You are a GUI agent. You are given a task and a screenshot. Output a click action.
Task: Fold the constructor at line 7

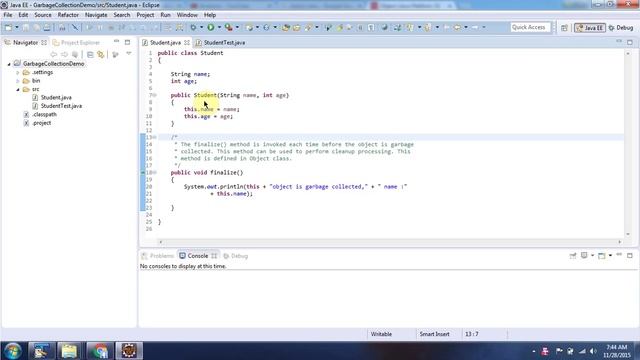(155, 95)
